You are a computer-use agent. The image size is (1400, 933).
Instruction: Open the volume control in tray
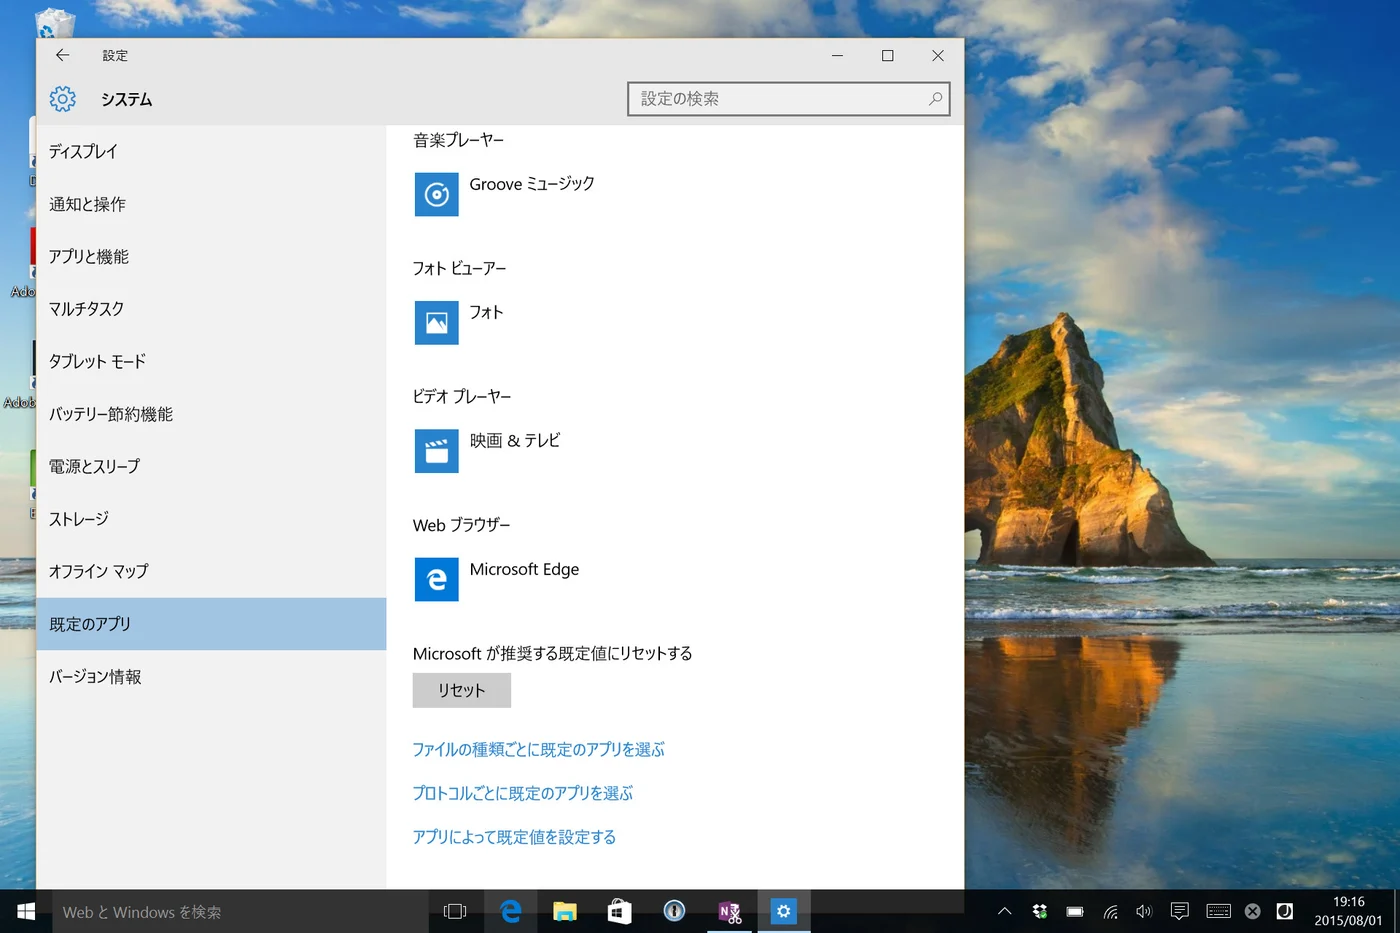click(1144, 911)
